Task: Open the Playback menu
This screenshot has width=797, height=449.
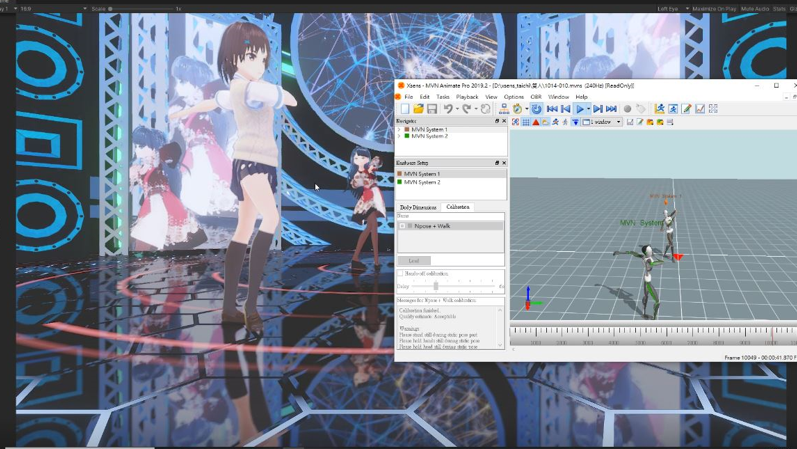Action: point(467,97)
